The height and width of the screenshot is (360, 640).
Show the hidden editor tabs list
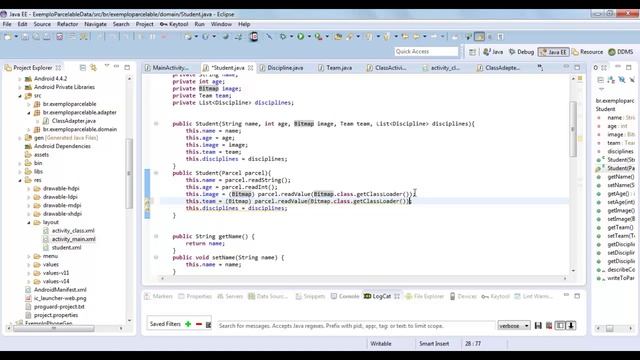click(540, 67)
